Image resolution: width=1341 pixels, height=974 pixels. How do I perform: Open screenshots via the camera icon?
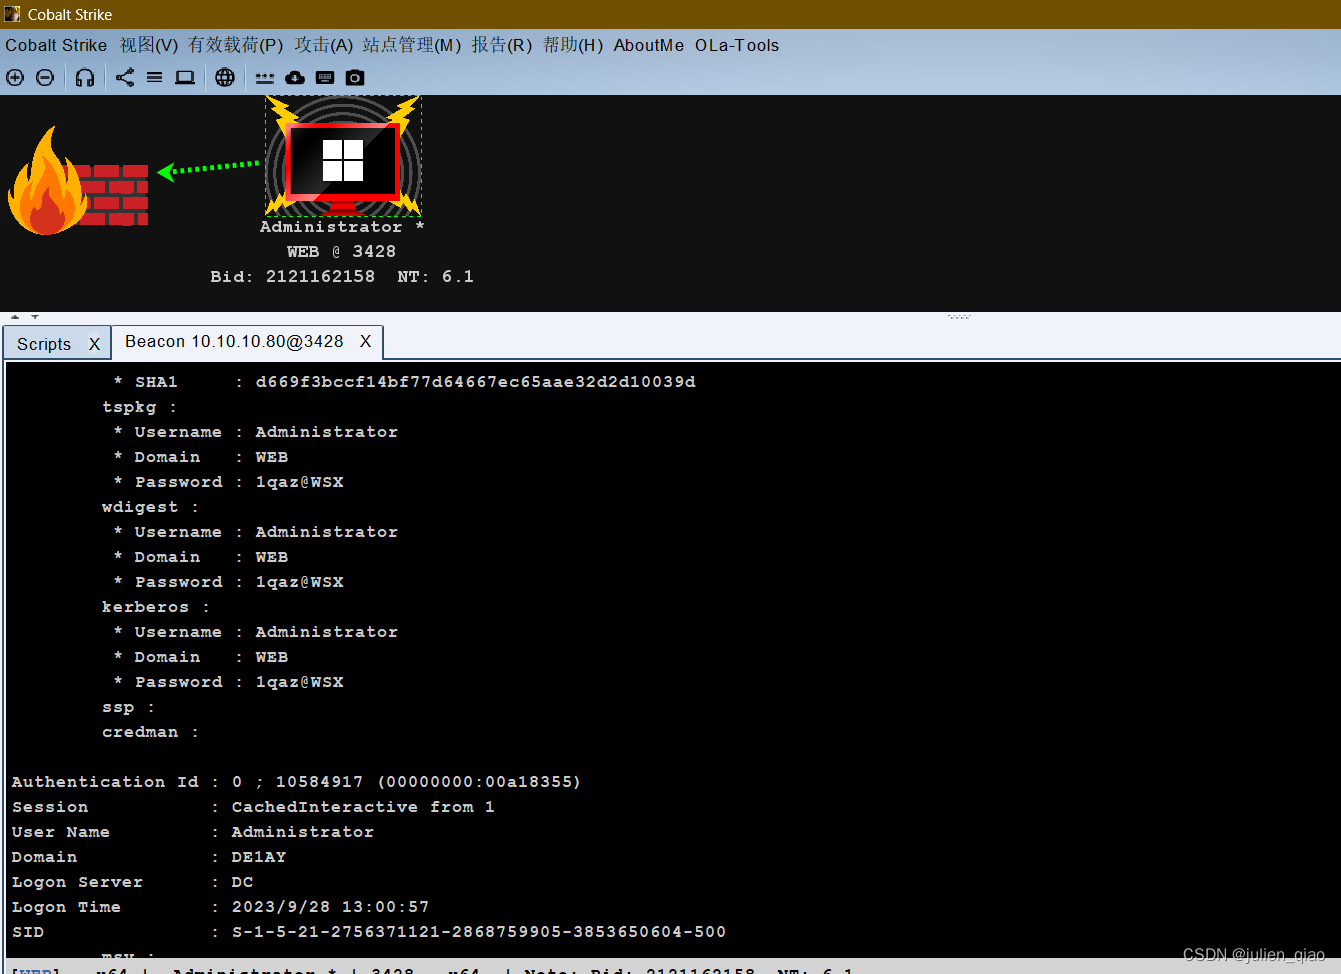pos(355,77)
